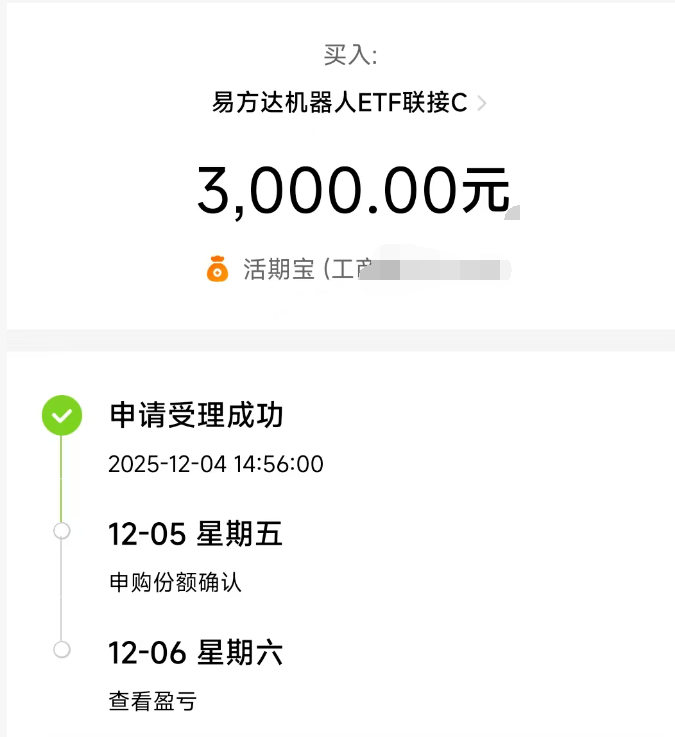Tap the 申请受理成功 status heading
The image size is (675, 737).
coord(196,415)
